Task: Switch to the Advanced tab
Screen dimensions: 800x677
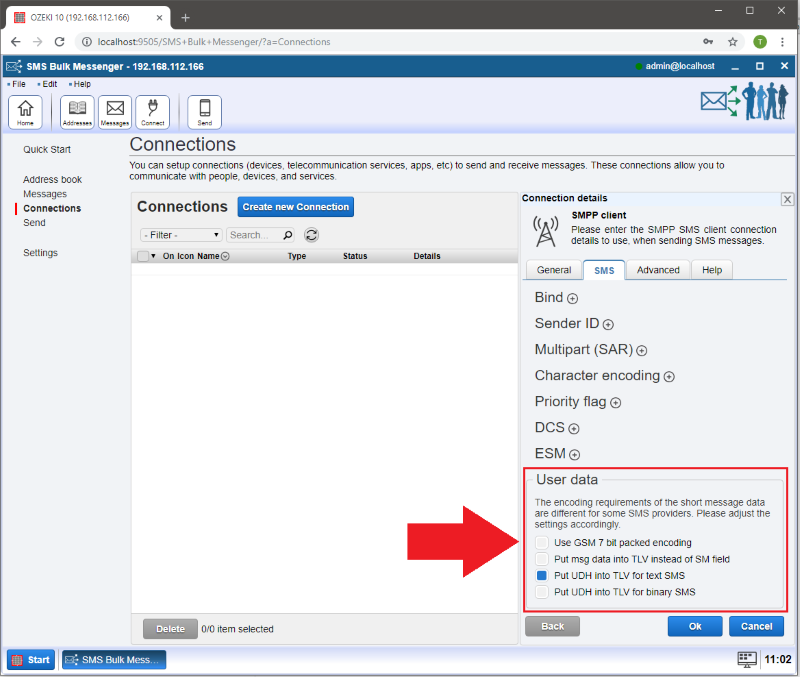Action: (x=658, y=270)
